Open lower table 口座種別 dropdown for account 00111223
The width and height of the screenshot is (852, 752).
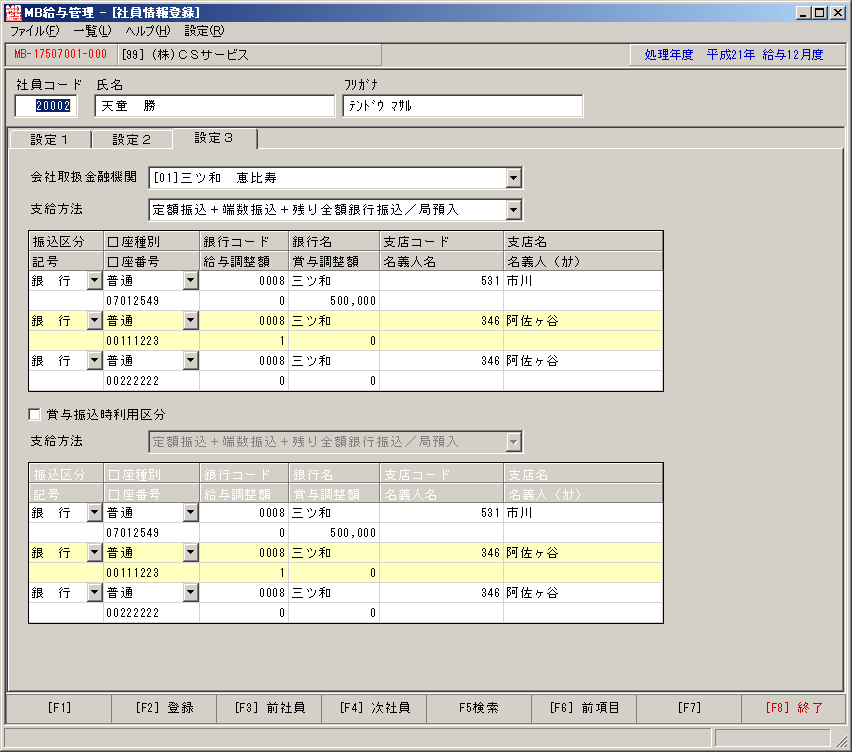point(191,553)
